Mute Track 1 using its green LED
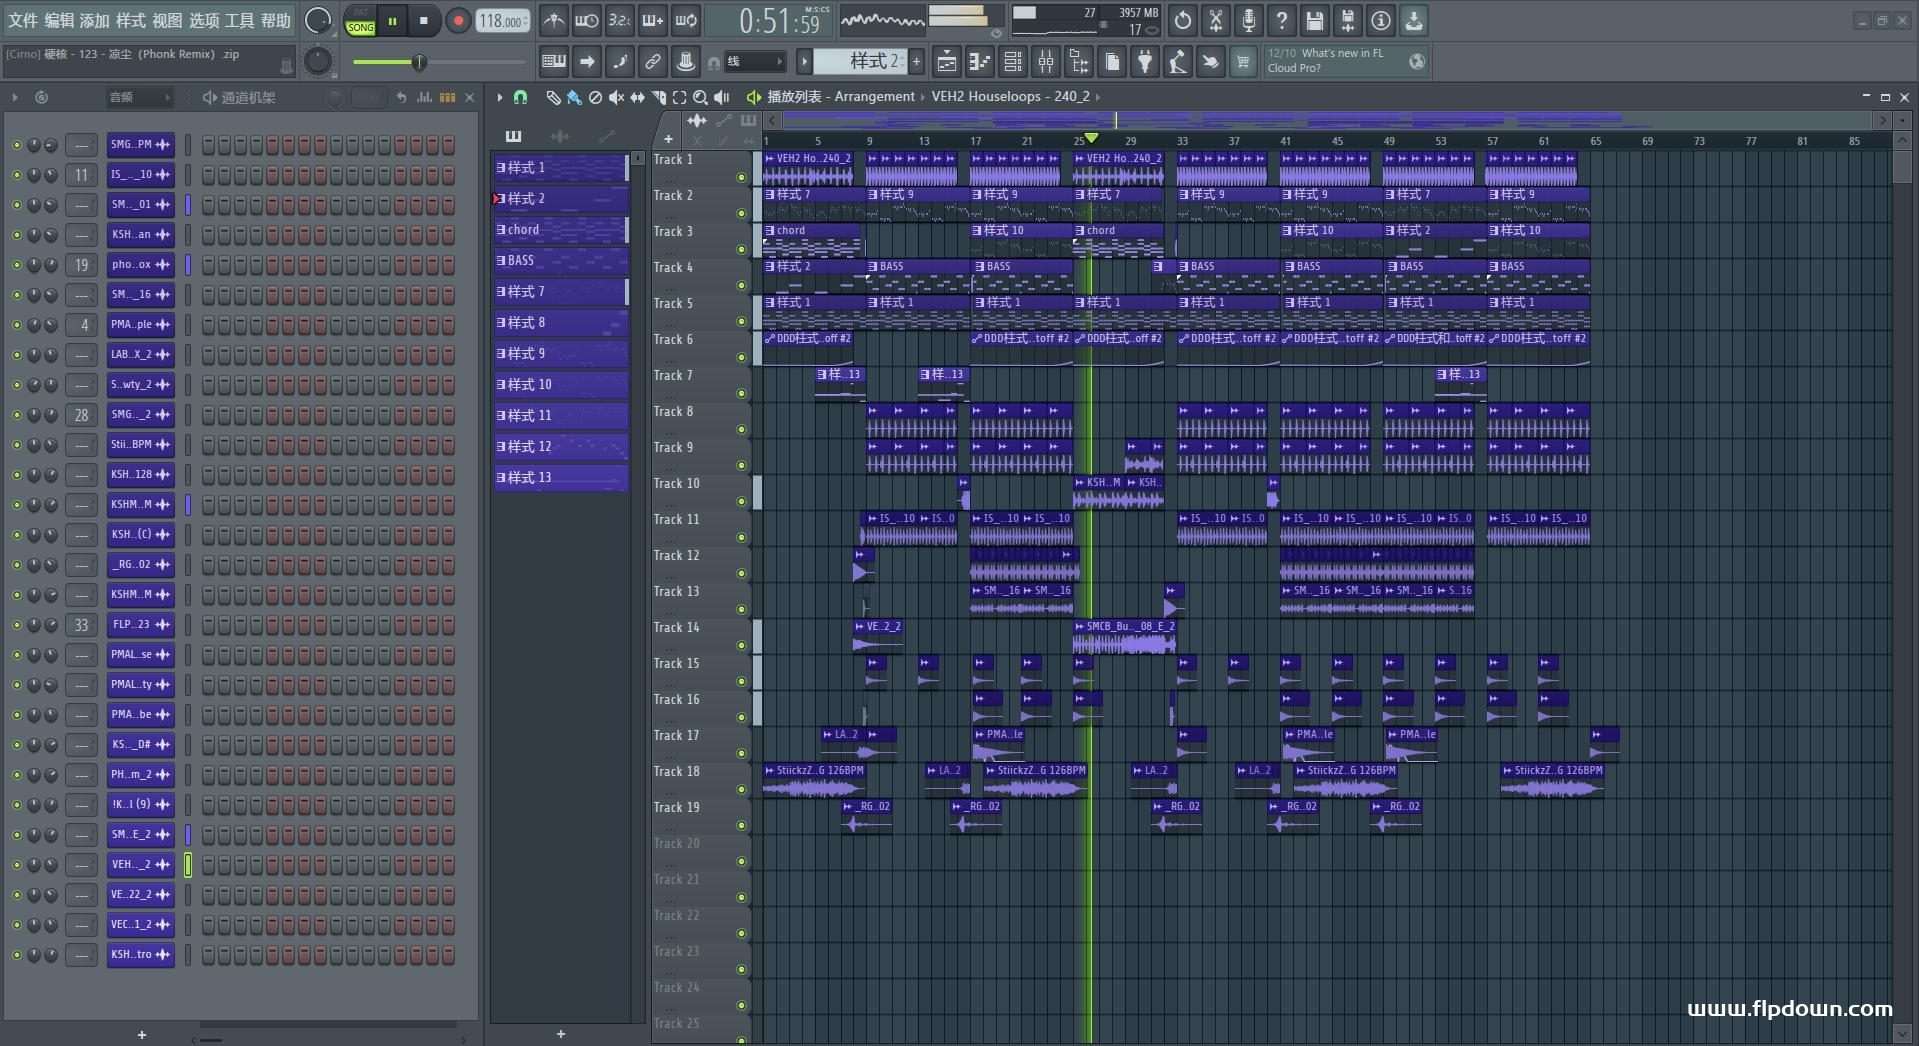Screen dimensions: 1919x1046 tap(741, 178)
